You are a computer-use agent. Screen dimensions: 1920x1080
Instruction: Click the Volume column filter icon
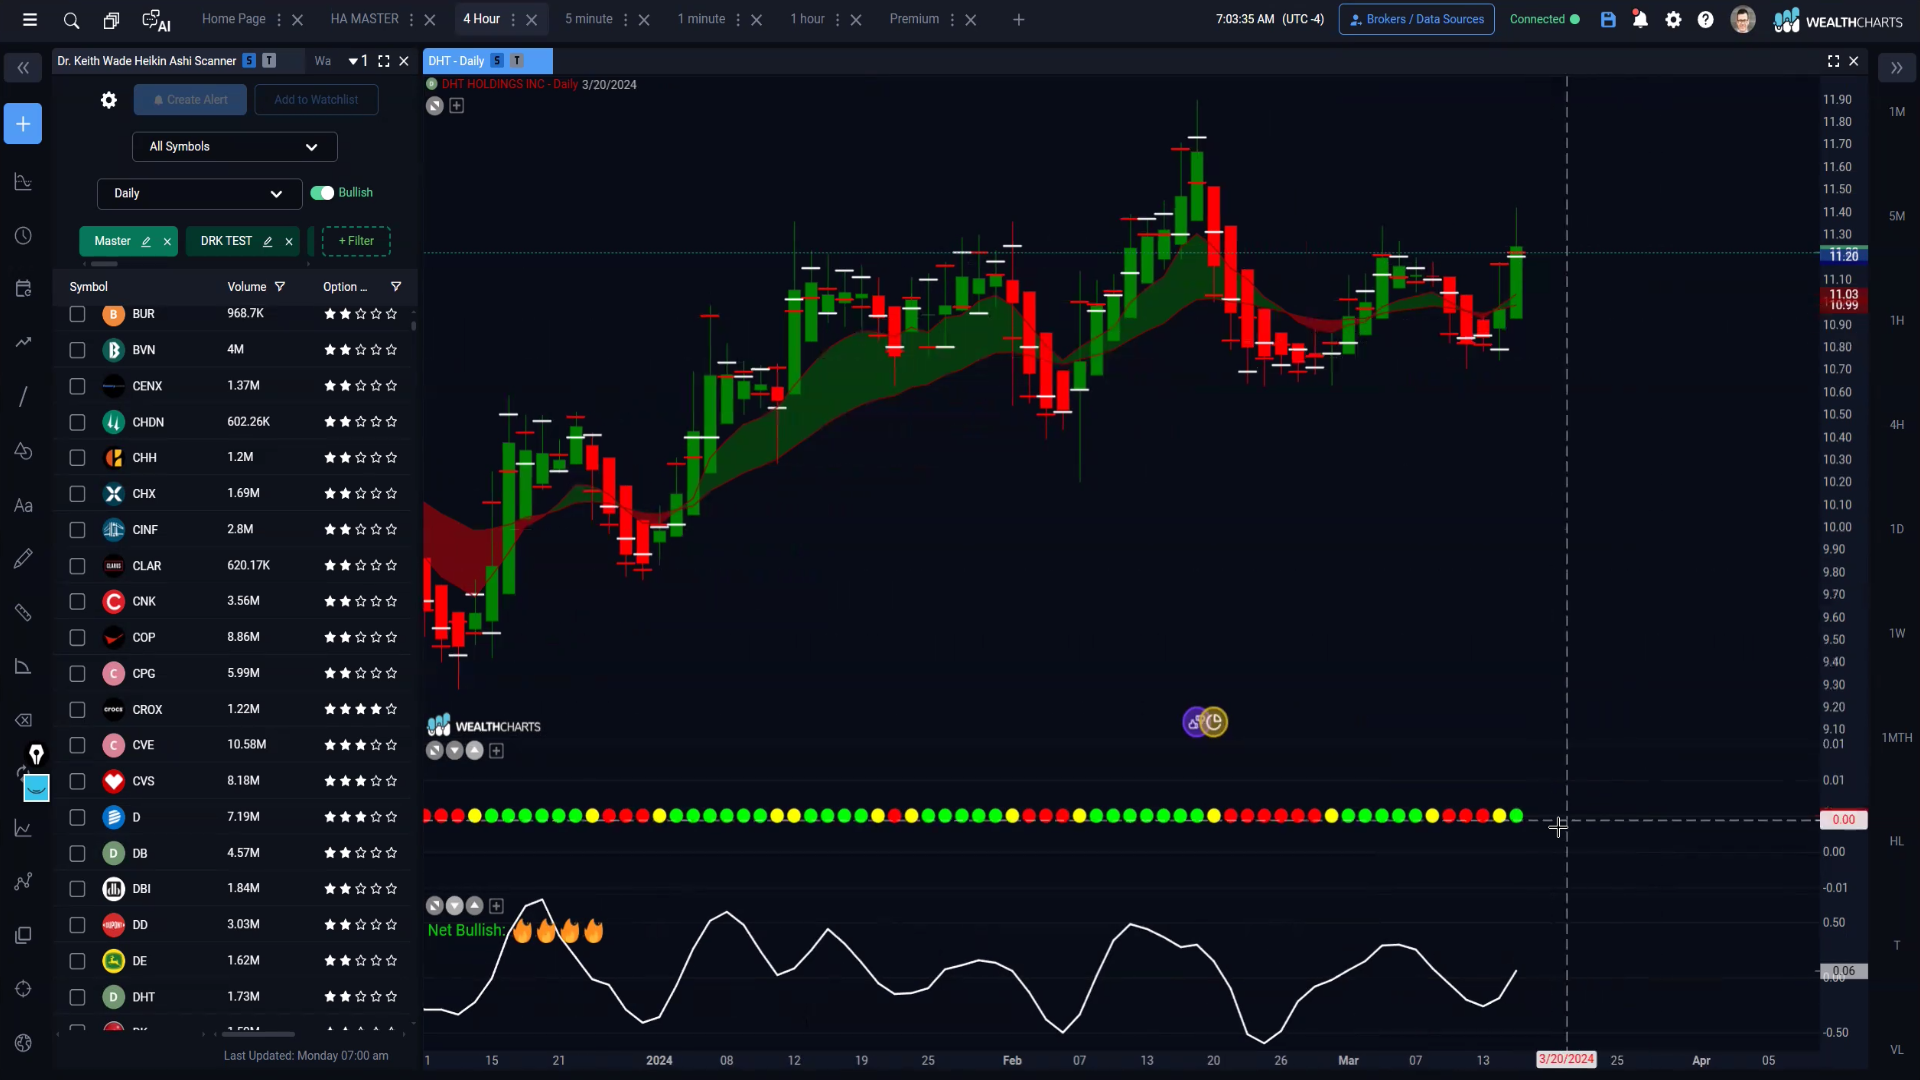[280, 287]
